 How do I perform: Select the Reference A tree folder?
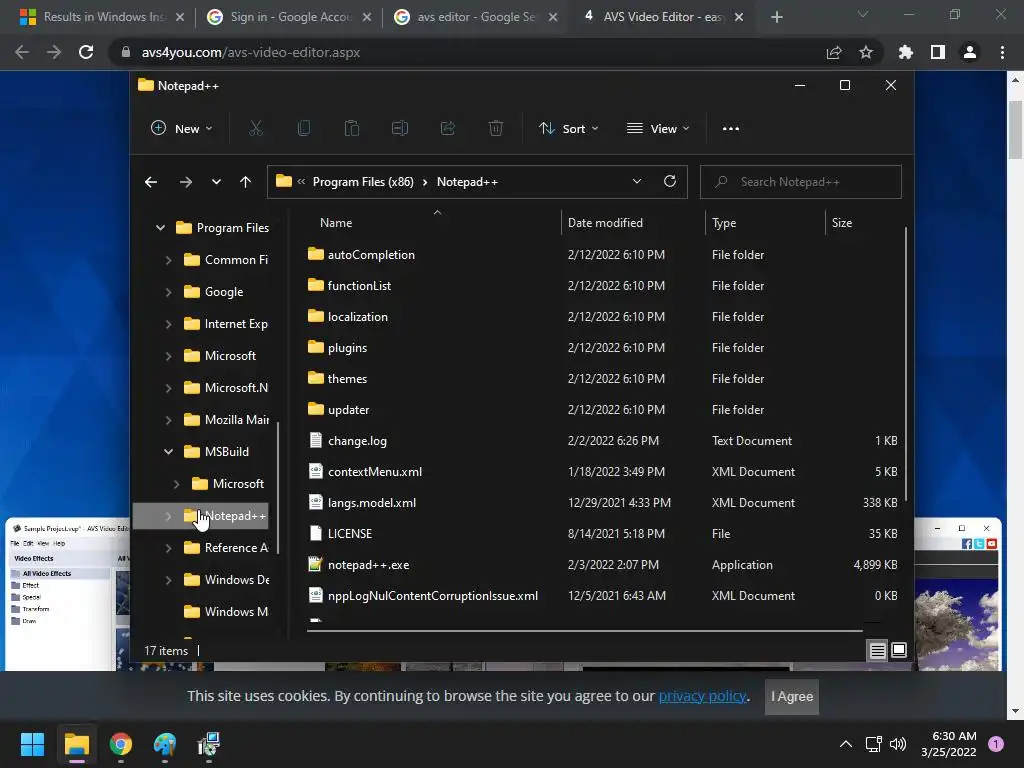(x=225, y=548)
